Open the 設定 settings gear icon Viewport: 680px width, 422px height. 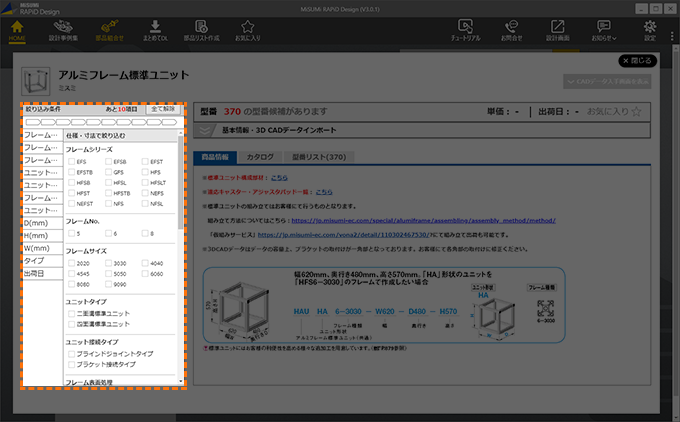point(651,30)
